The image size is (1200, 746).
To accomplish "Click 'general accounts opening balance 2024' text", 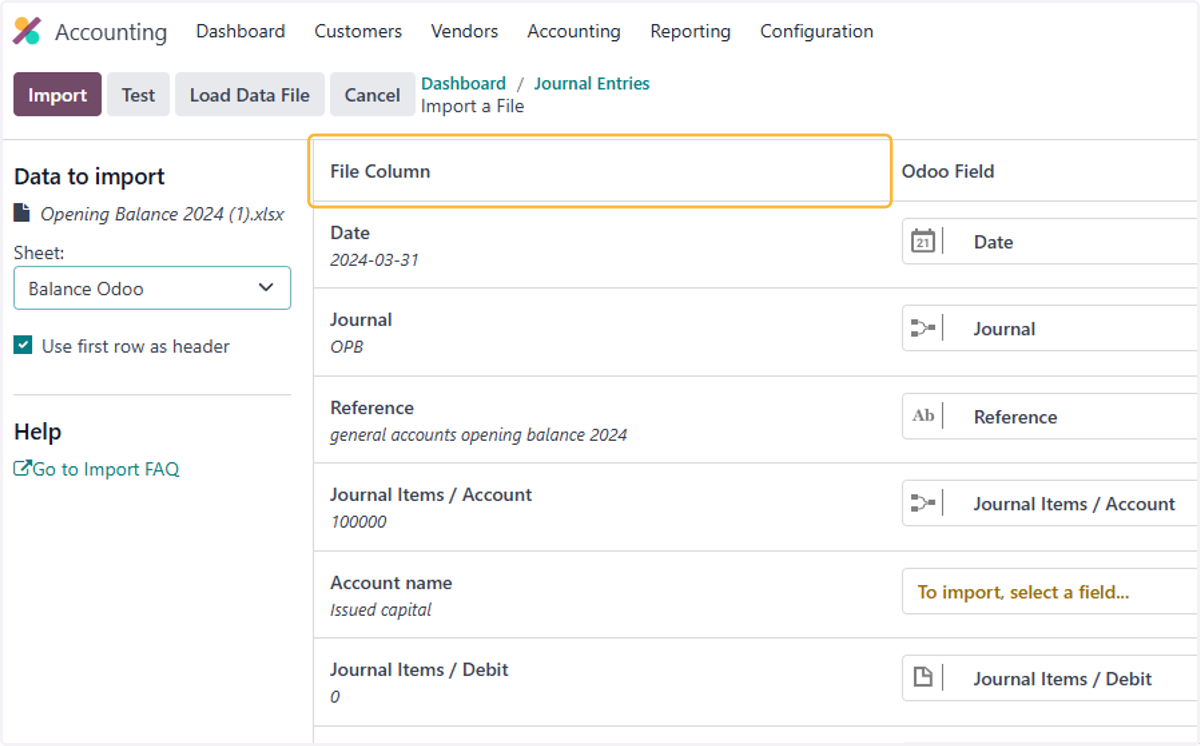I will [x=479, y=435].
